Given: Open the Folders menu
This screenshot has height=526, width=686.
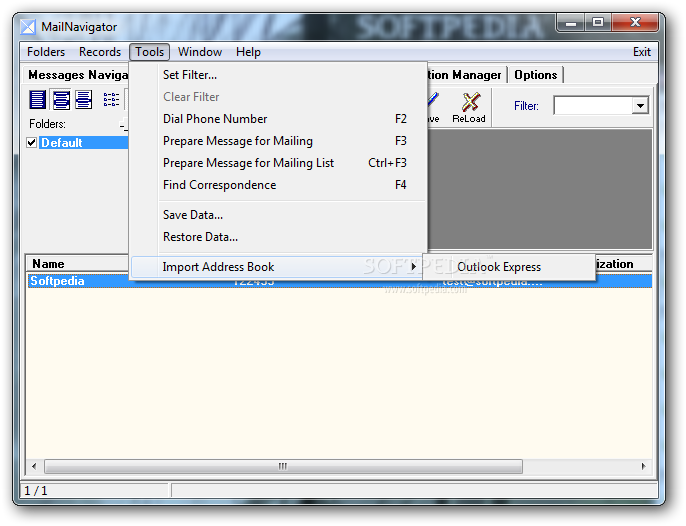Looking at the screenshot, I should 46,52.
